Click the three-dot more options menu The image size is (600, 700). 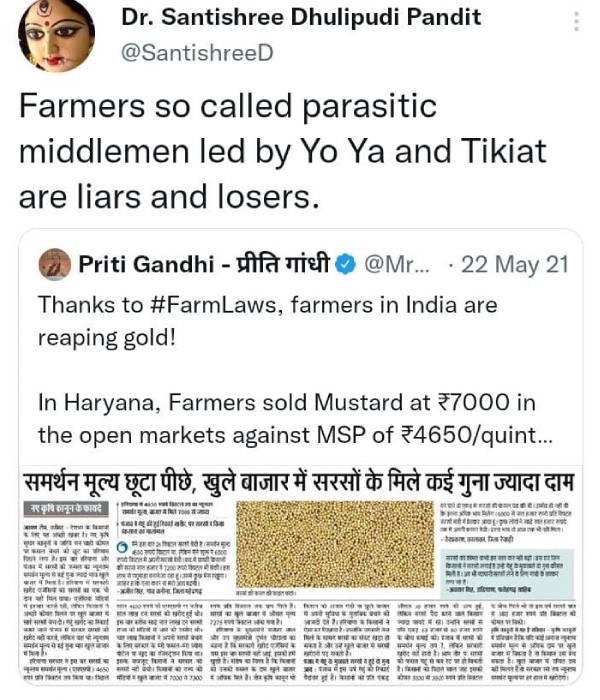coord(573,21)
